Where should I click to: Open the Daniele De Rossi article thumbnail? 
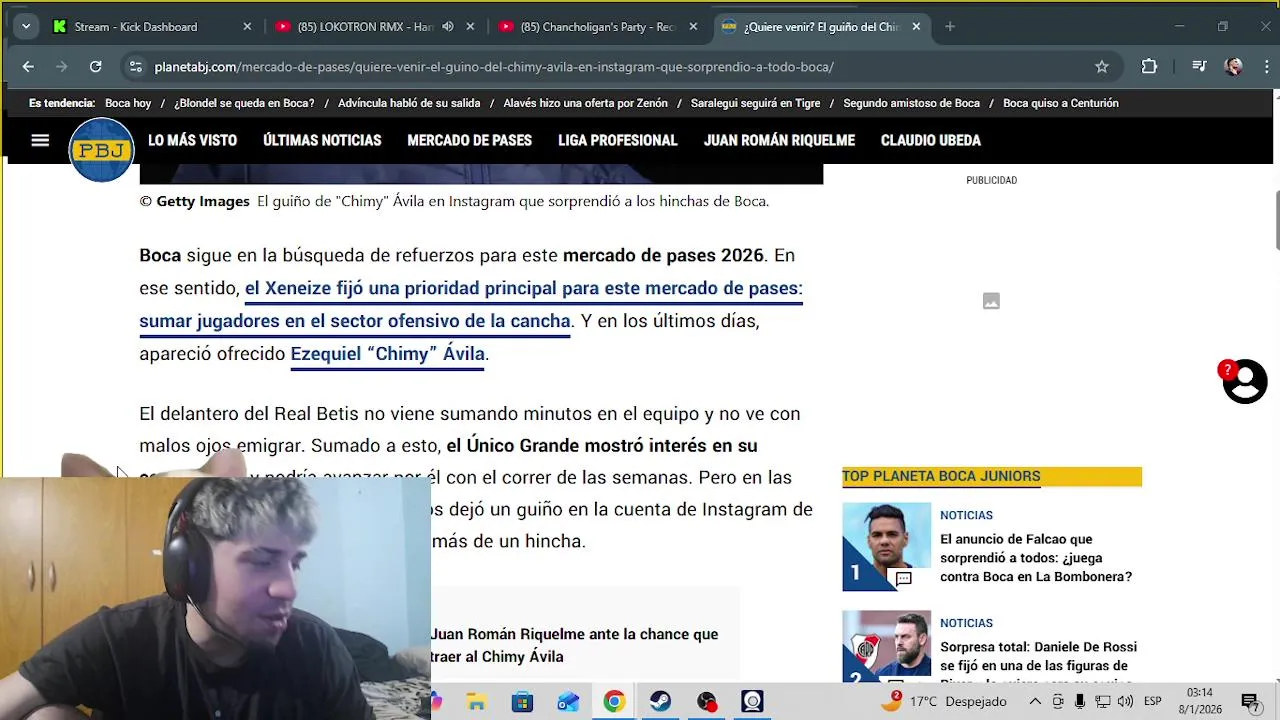886,646
